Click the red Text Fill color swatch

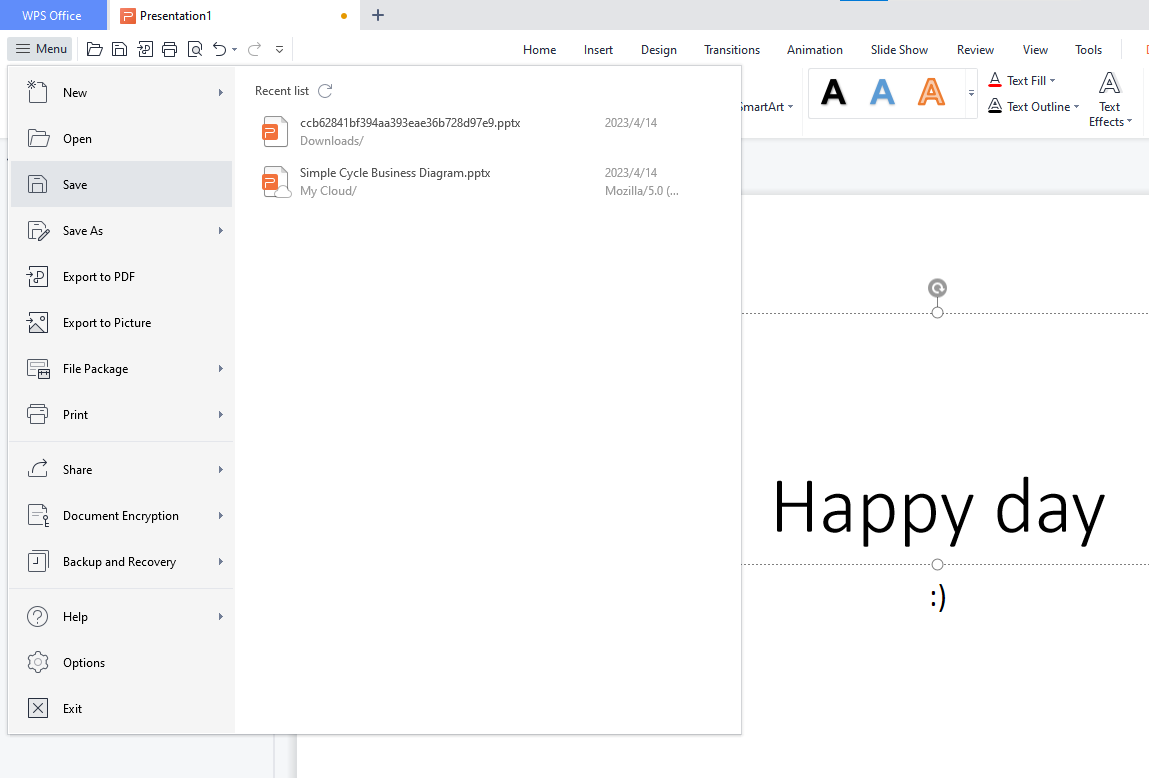point(996,84)
